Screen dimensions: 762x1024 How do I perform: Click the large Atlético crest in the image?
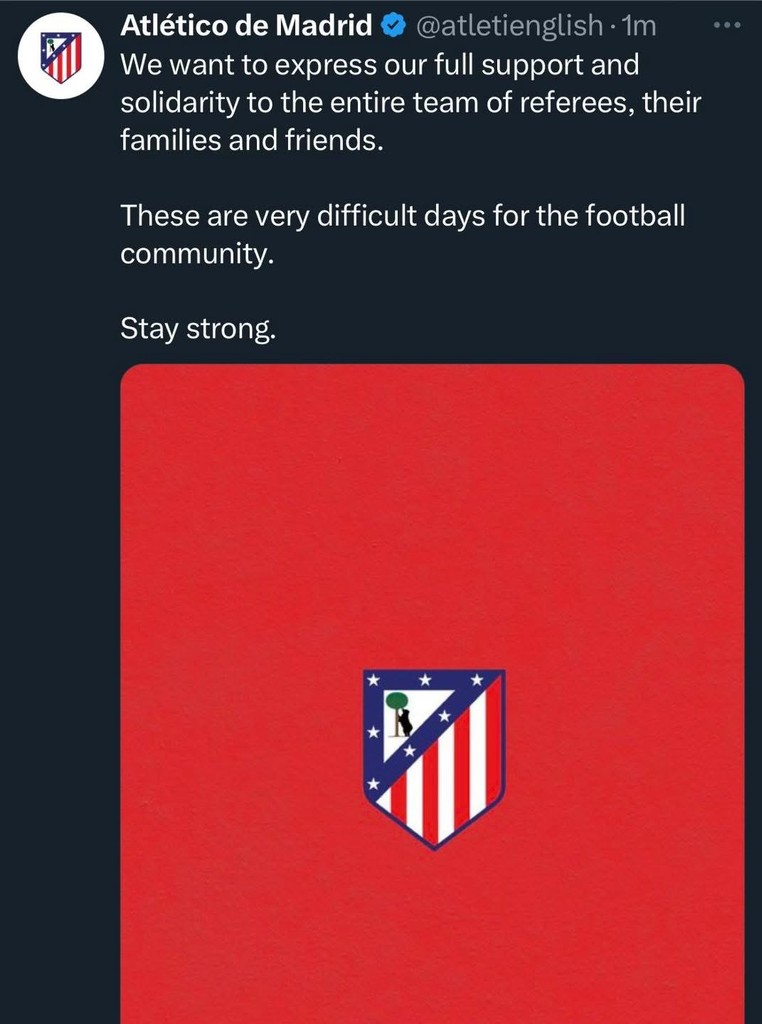(x=433, y=758)
